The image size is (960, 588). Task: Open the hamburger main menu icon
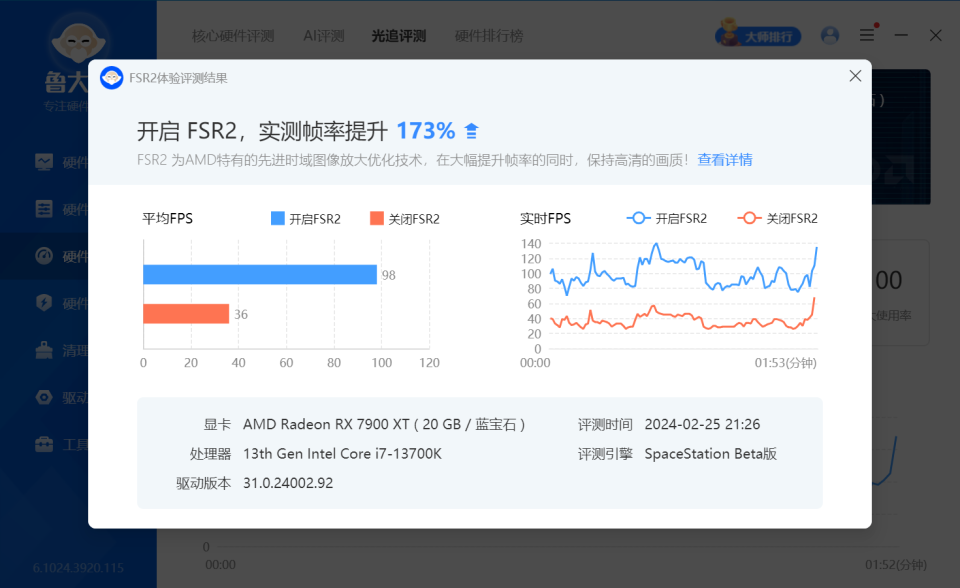[867, 35]
